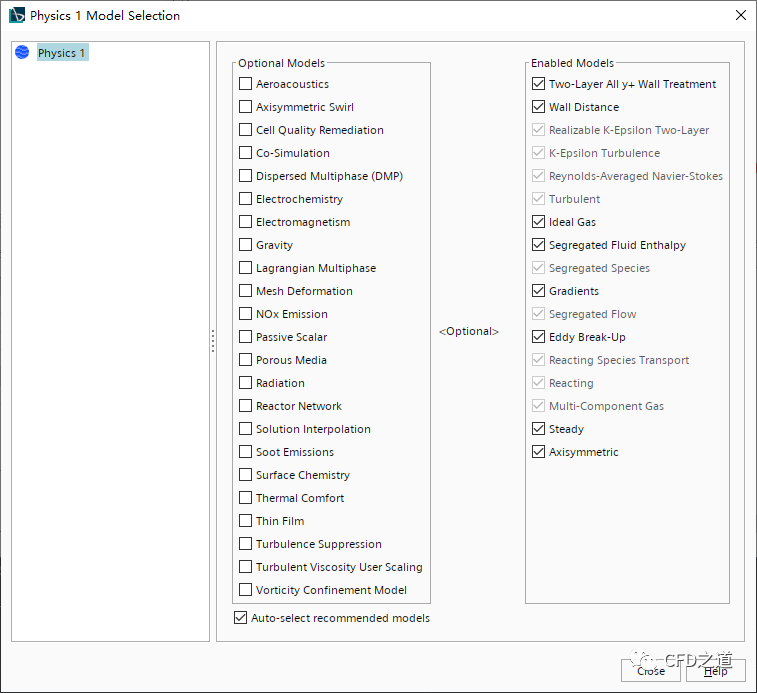Screen dimensions: 757x693
Task: Enable the Porous Media model
Action: pos(245,360)
